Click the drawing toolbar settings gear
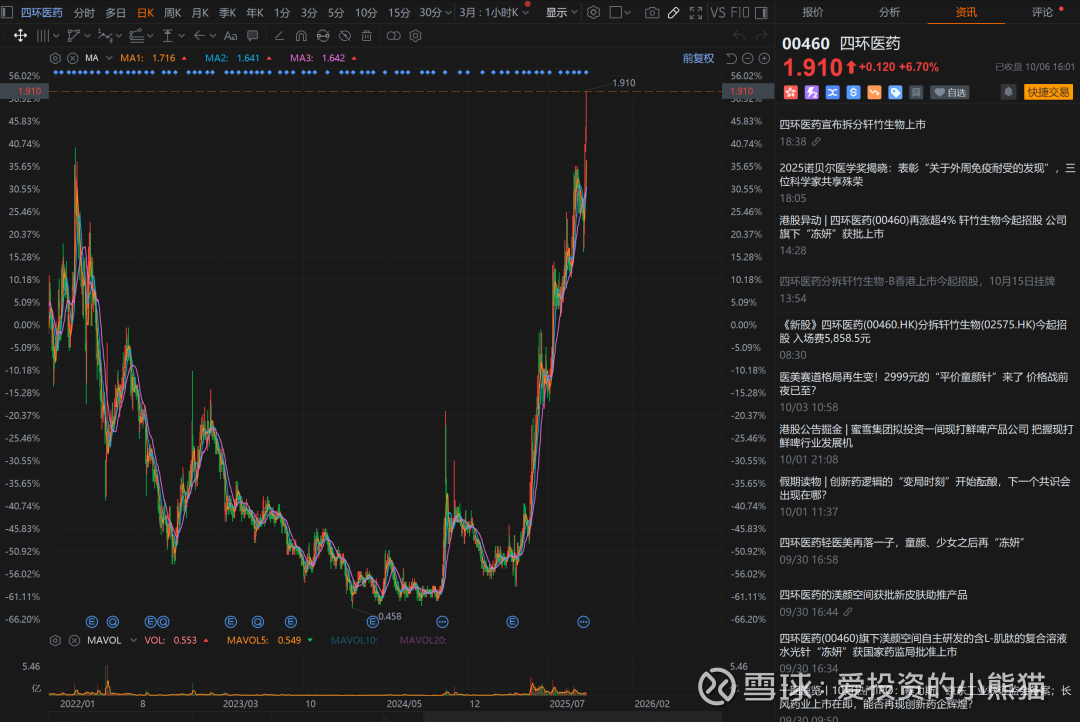Image resolution: width=1080 pixels, height=722 pixels. click(x=415, y=36)
